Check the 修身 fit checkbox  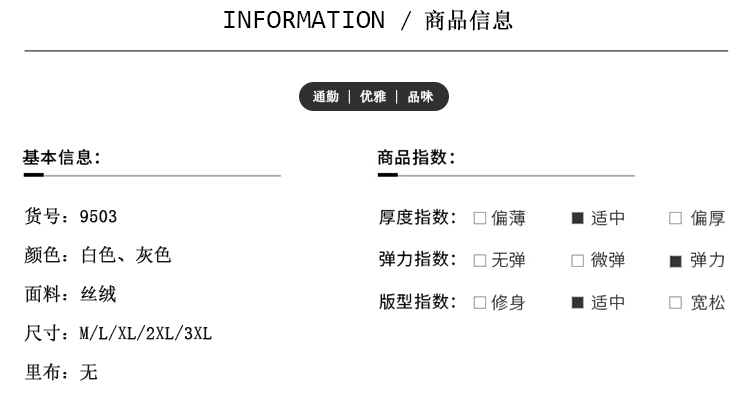point(480,302)
